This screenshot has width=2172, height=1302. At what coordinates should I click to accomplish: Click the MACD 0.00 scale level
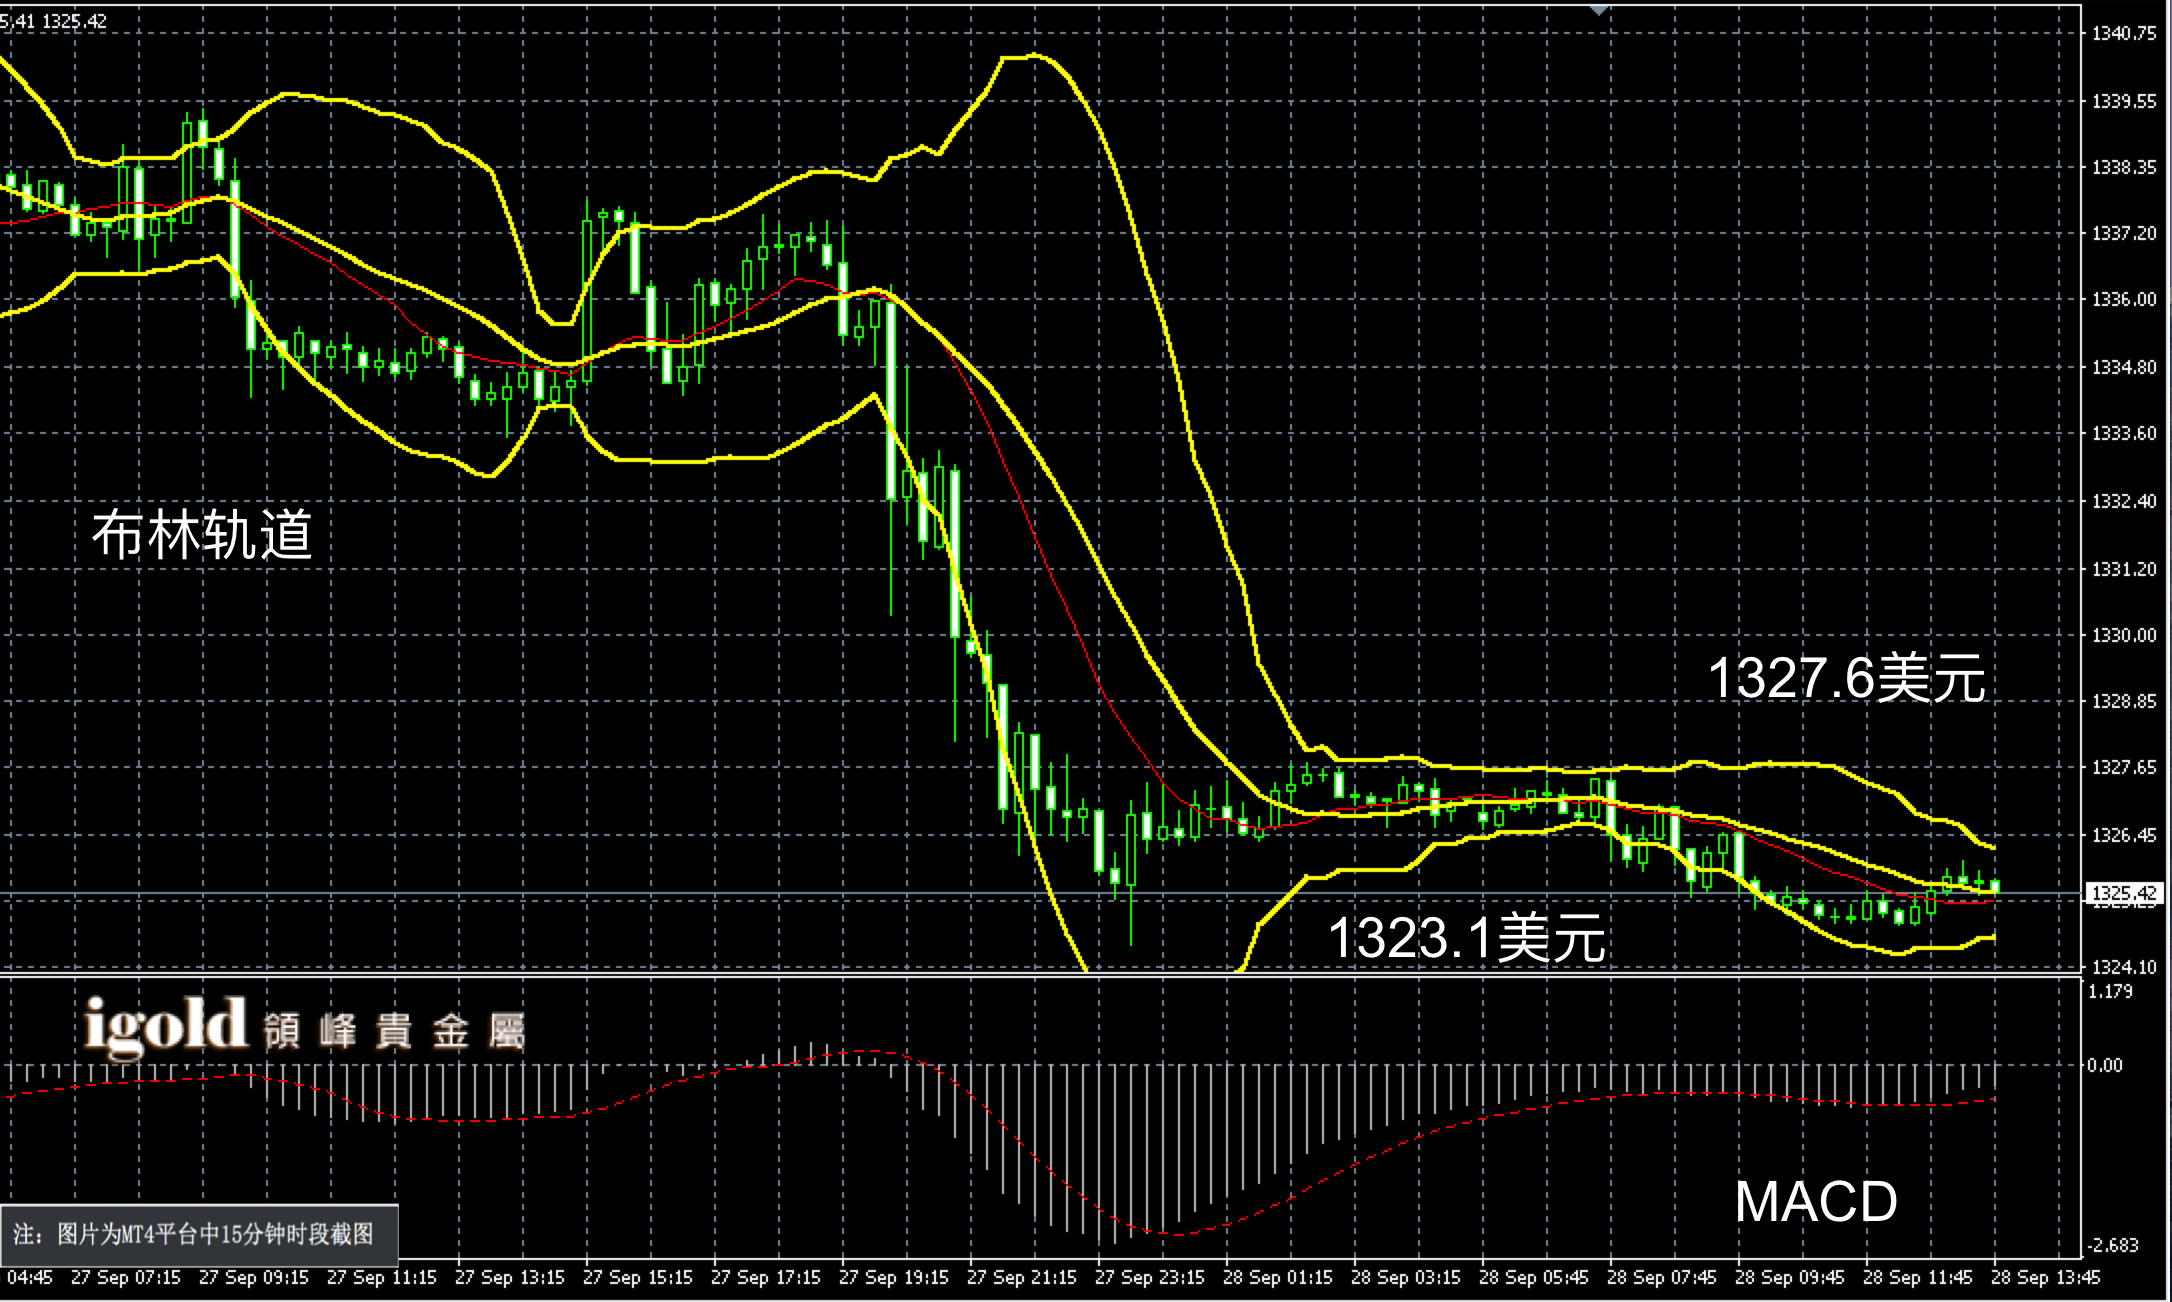point(2105,1065)
